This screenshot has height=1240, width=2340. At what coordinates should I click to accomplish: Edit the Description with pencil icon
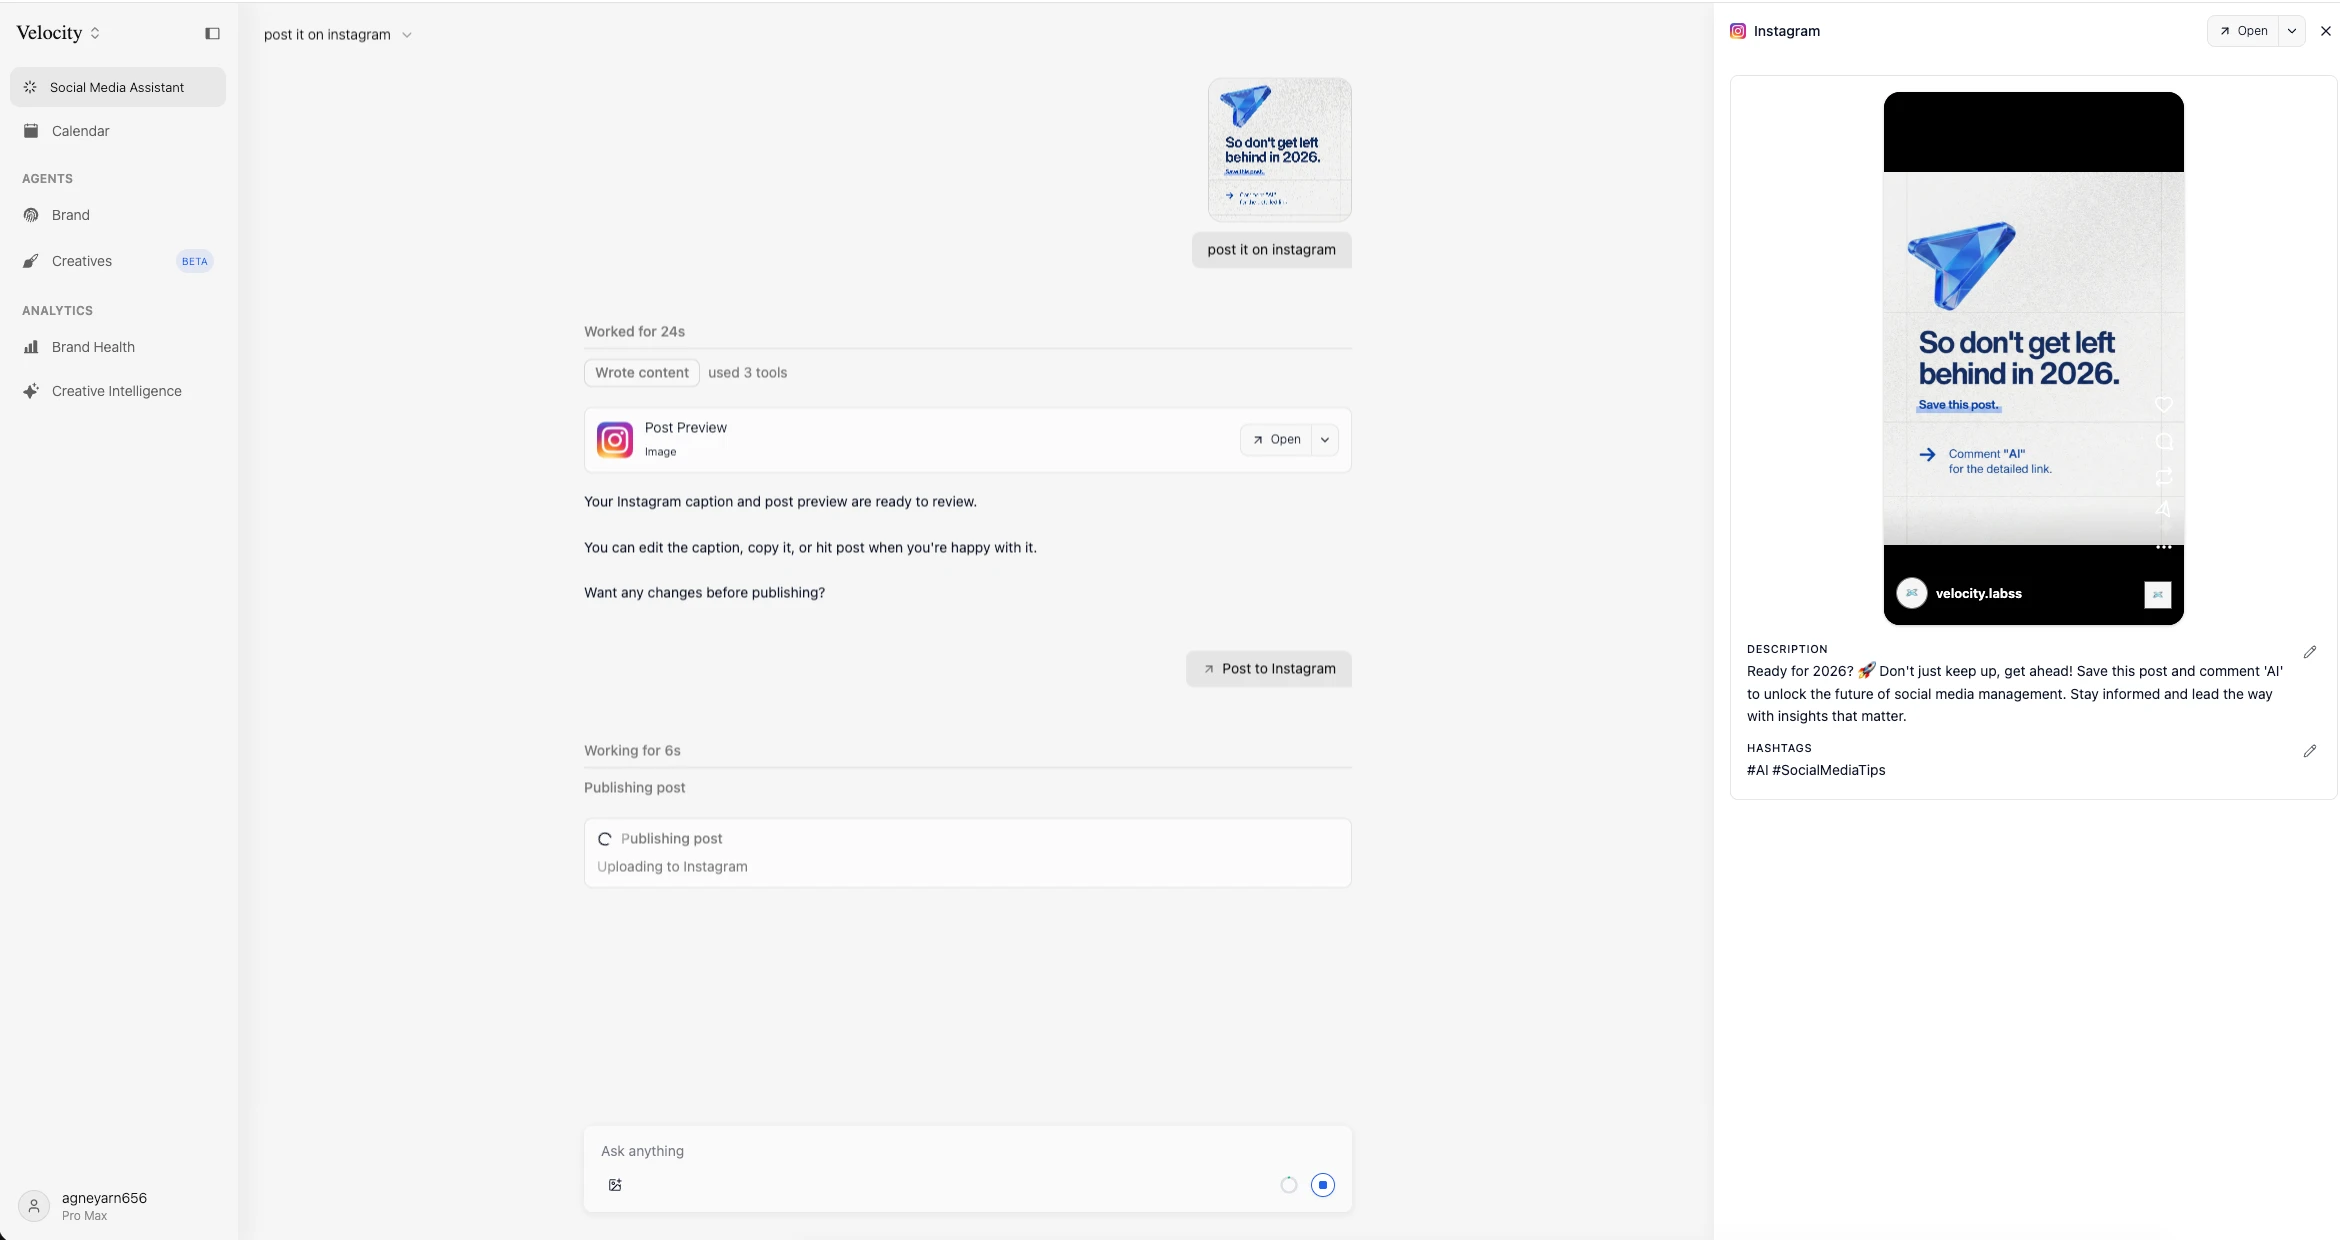pos(2310,652)
